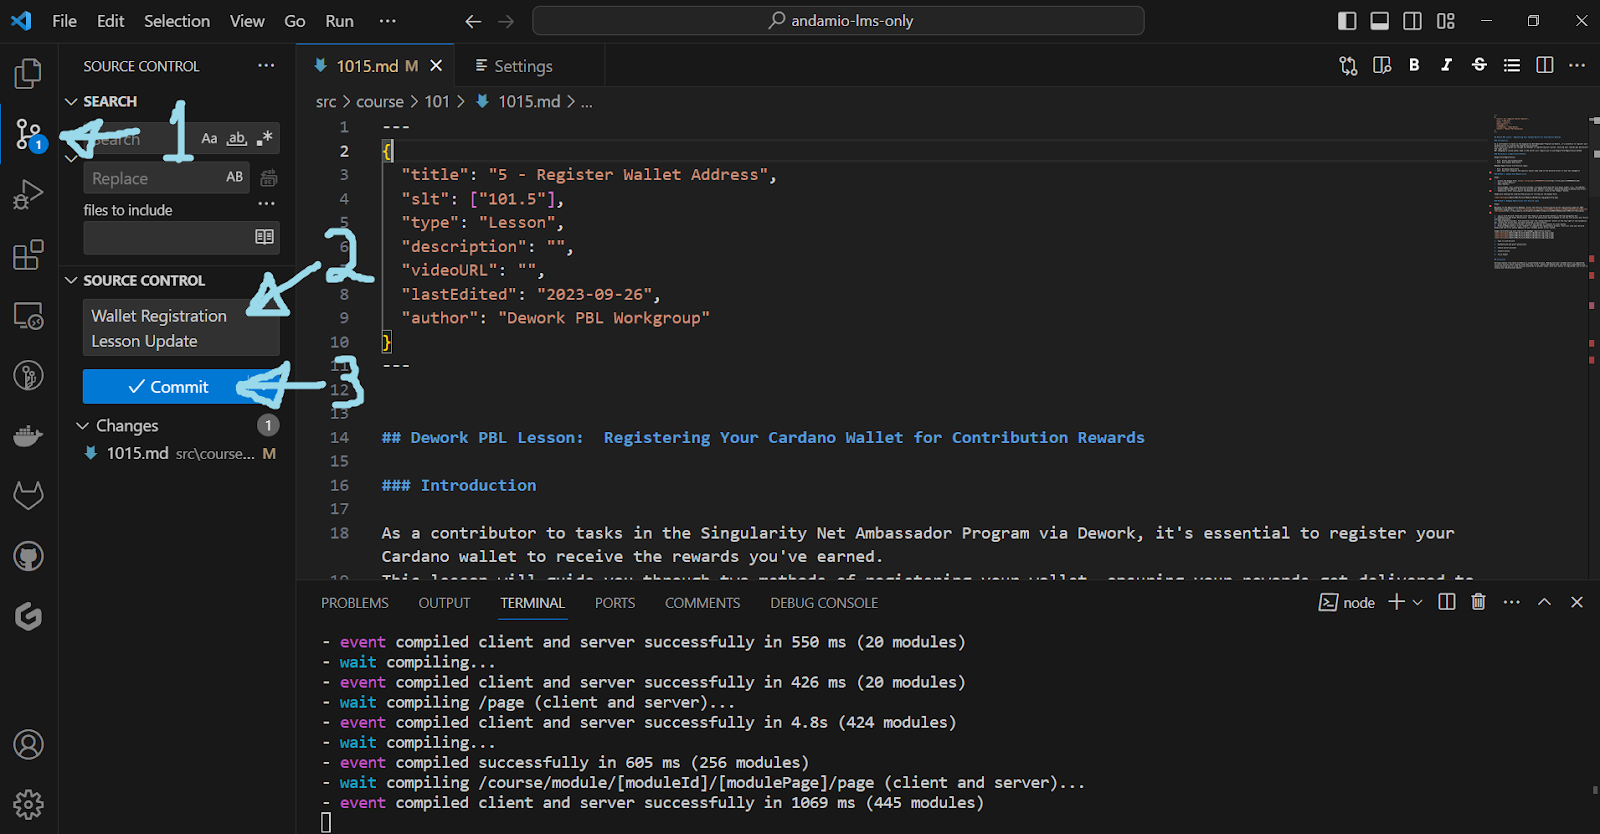Open Run and Debug view
1600x834 pixels.
(x=28, y=194)
